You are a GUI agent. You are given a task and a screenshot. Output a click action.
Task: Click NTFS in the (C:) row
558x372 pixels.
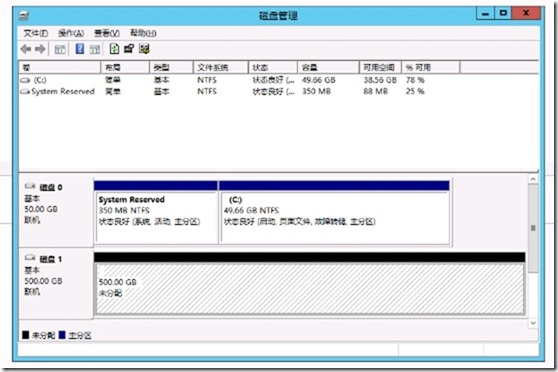[207, 80]
